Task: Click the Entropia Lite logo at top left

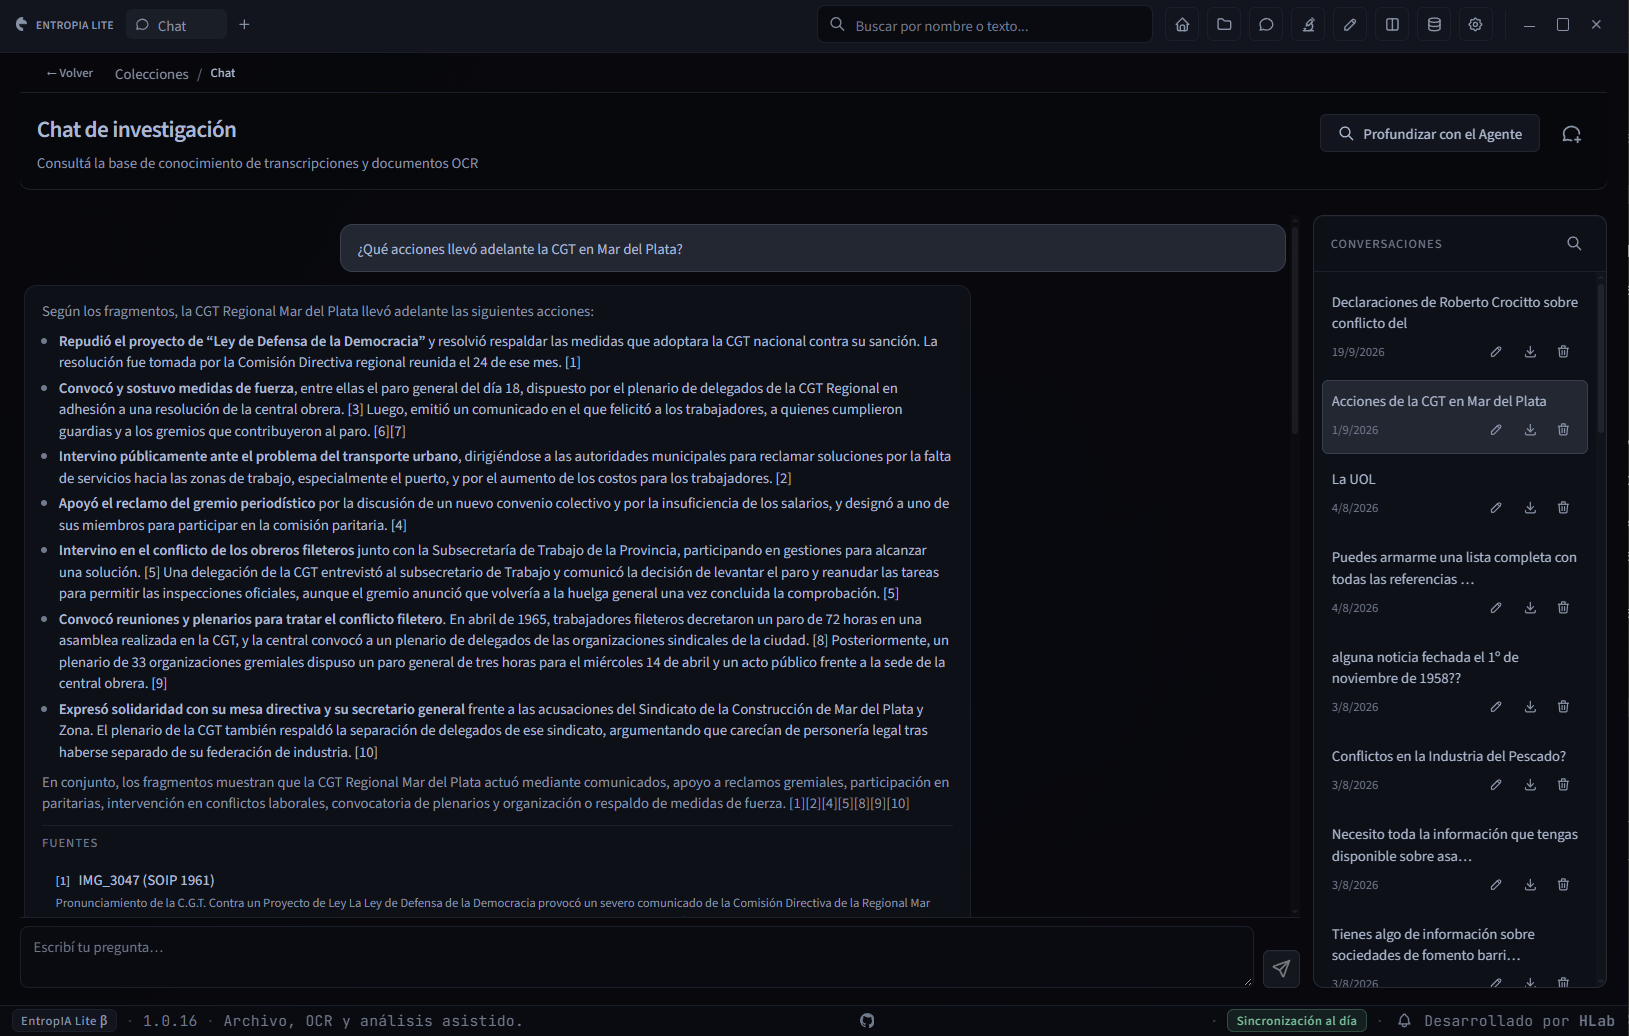Action: point(65,25)
